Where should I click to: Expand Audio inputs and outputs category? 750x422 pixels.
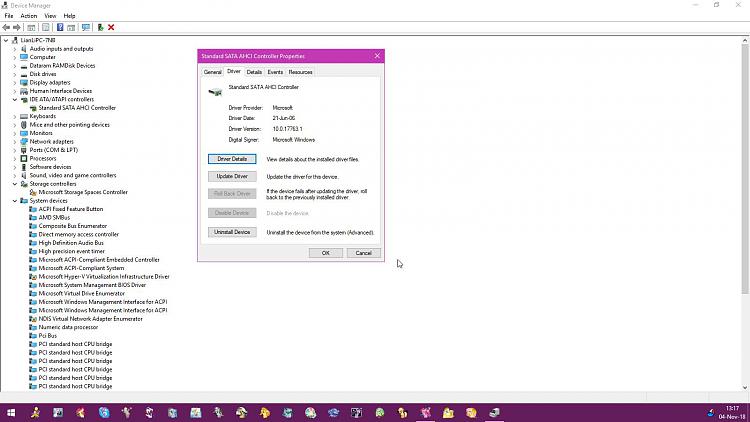click(x=15, y=49)
